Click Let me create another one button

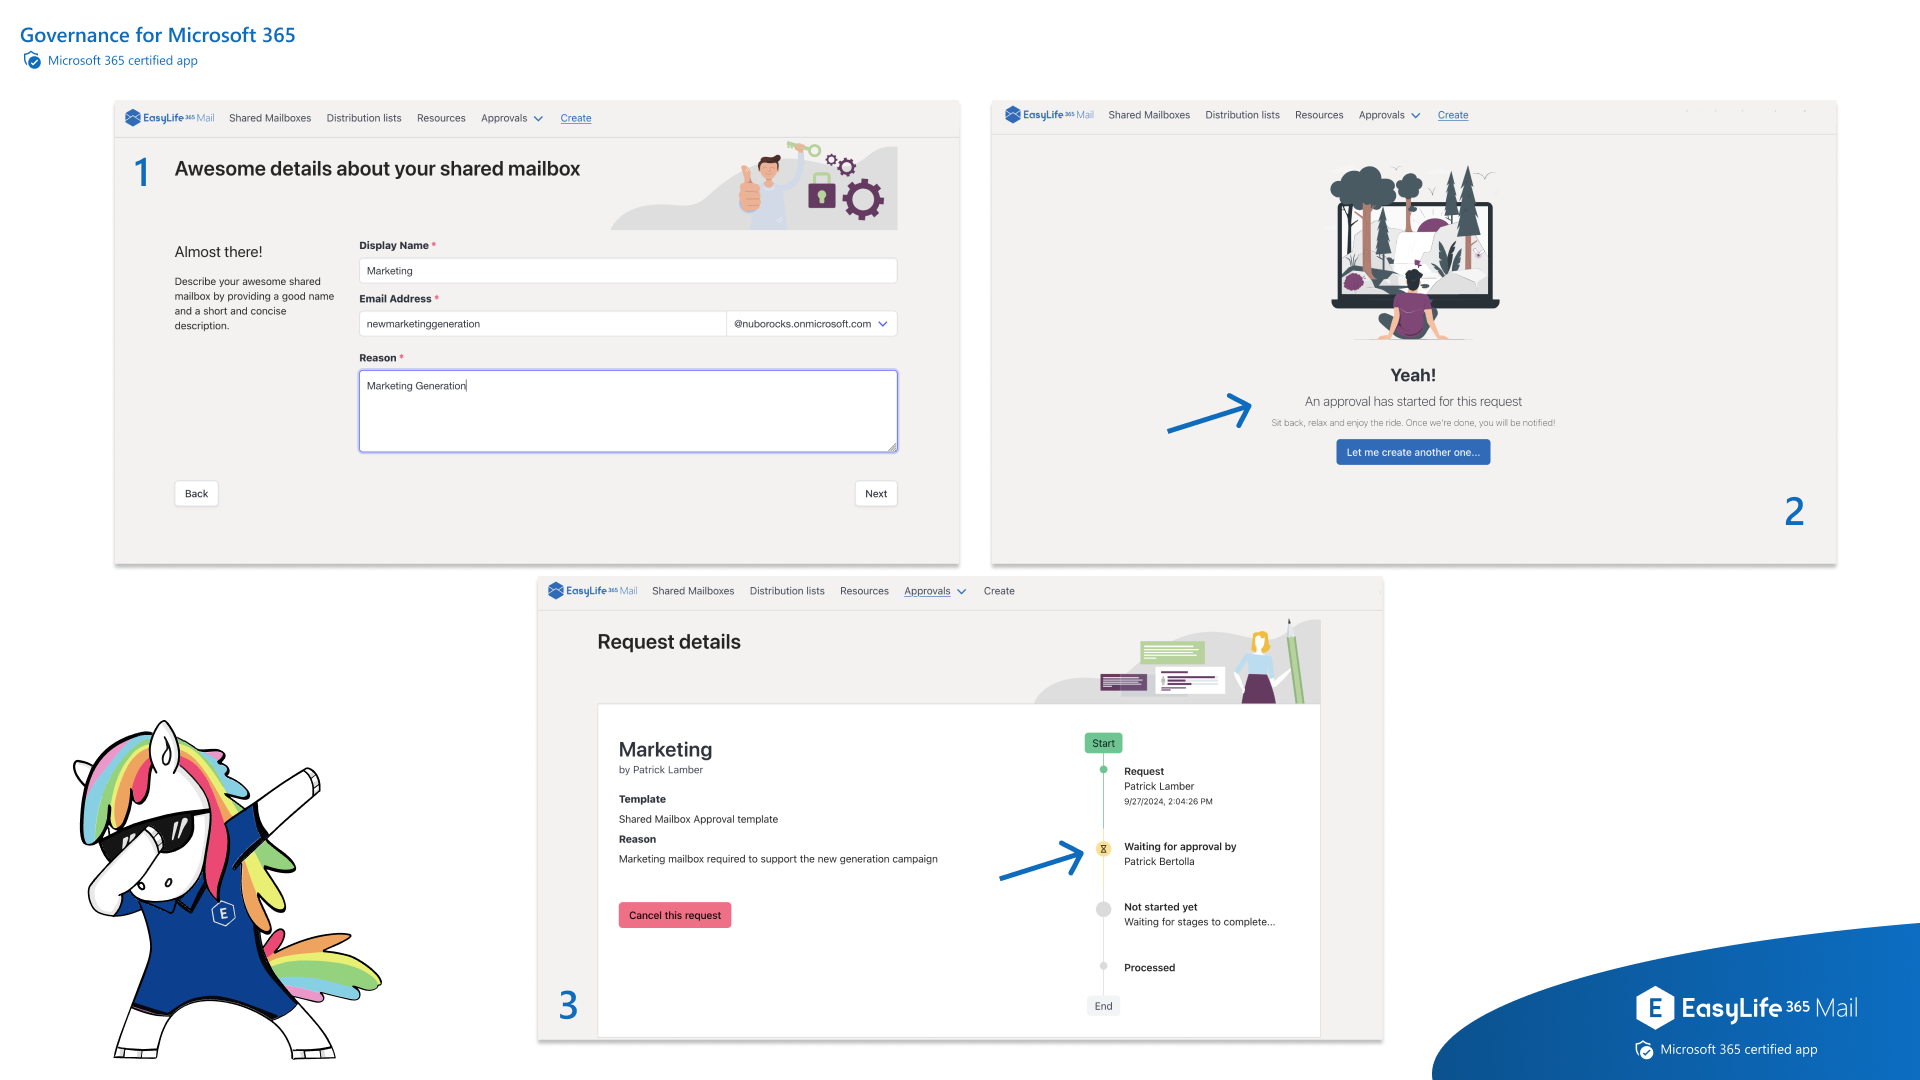1414,452
